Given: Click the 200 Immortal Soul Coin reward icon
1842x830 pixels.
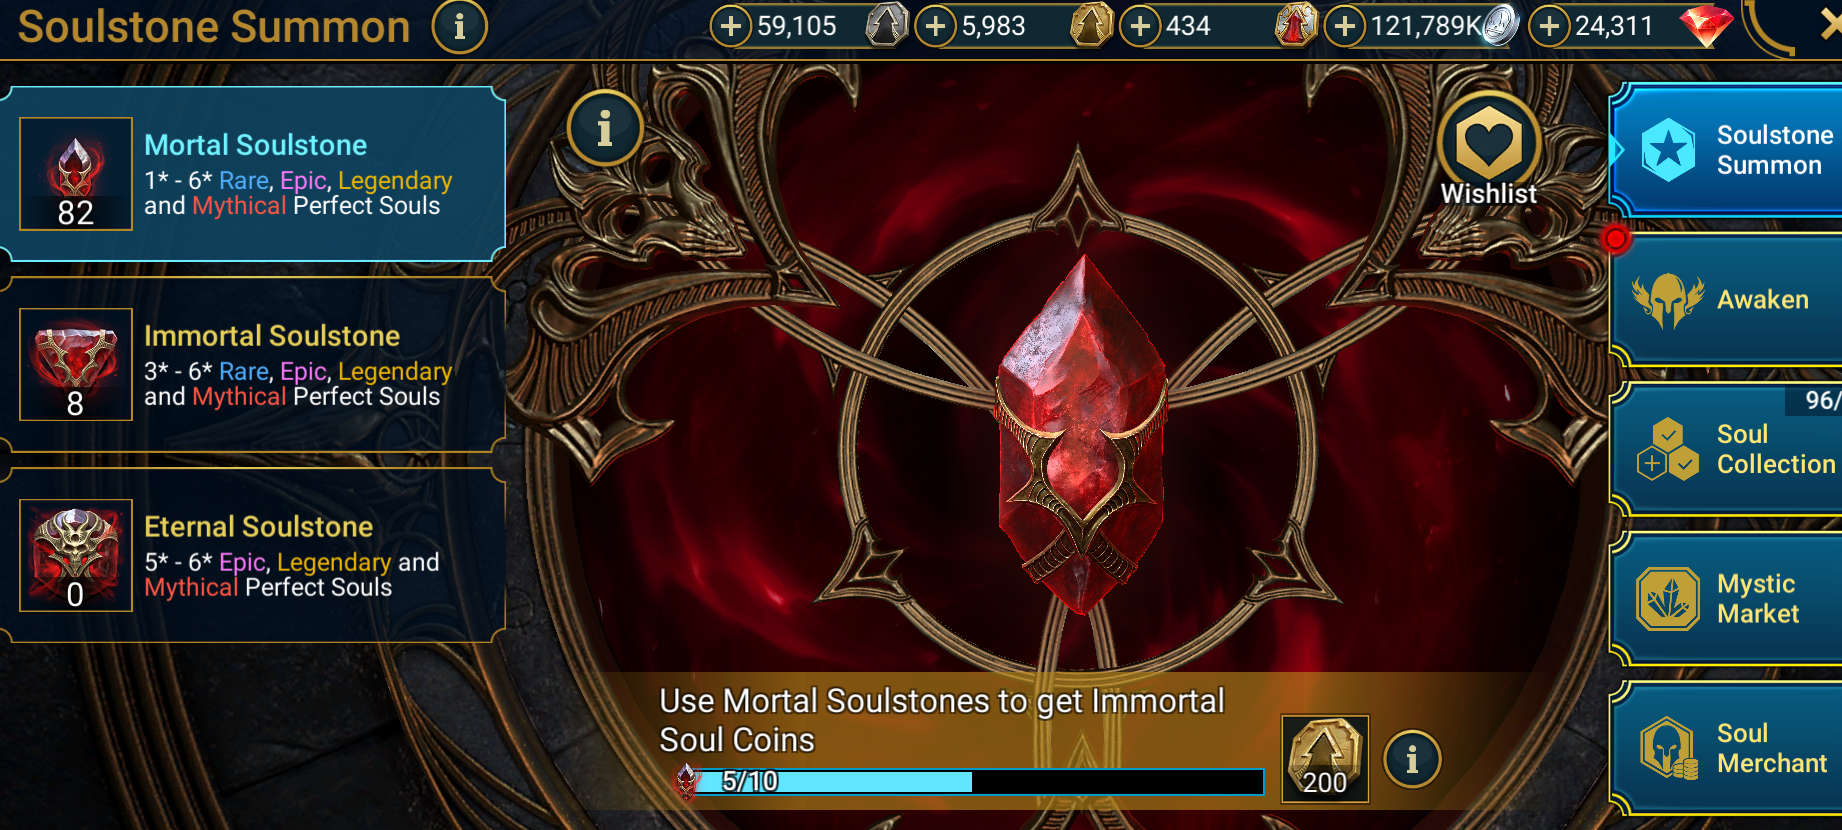Looking at the screenshot, I should [1325, 759].
